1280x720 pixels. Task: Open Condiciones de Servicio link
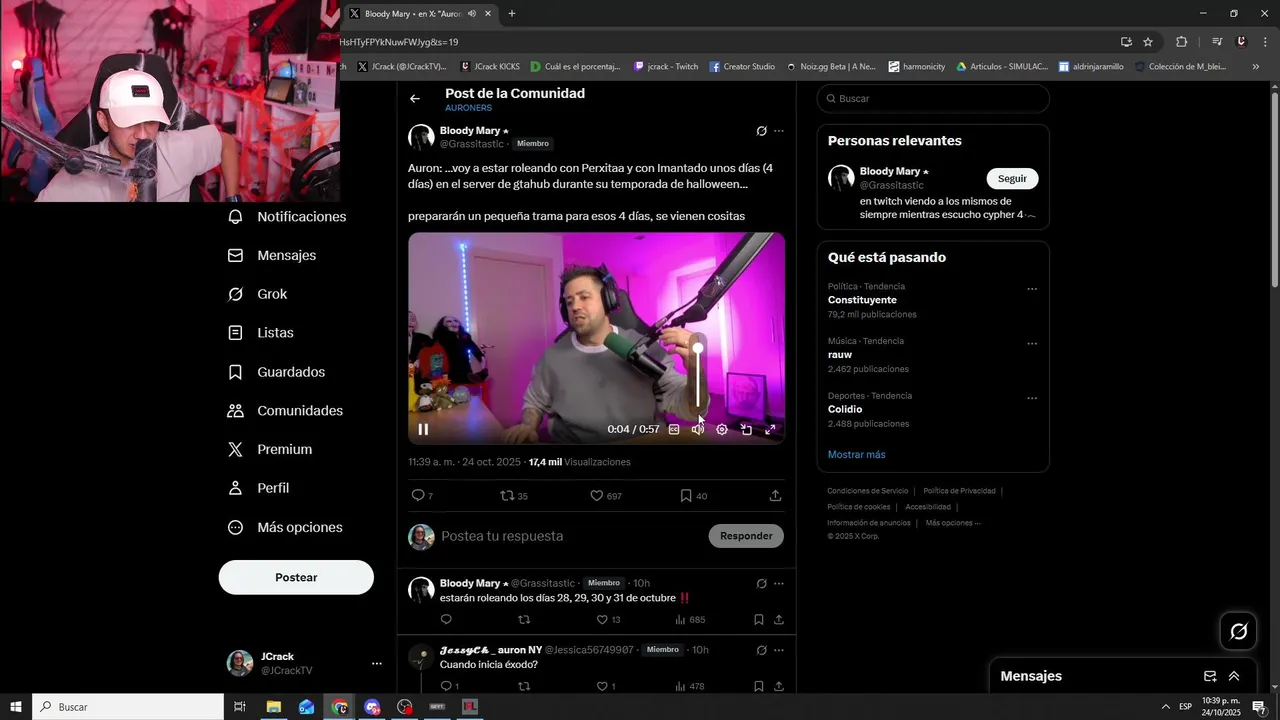coord(868,491)
